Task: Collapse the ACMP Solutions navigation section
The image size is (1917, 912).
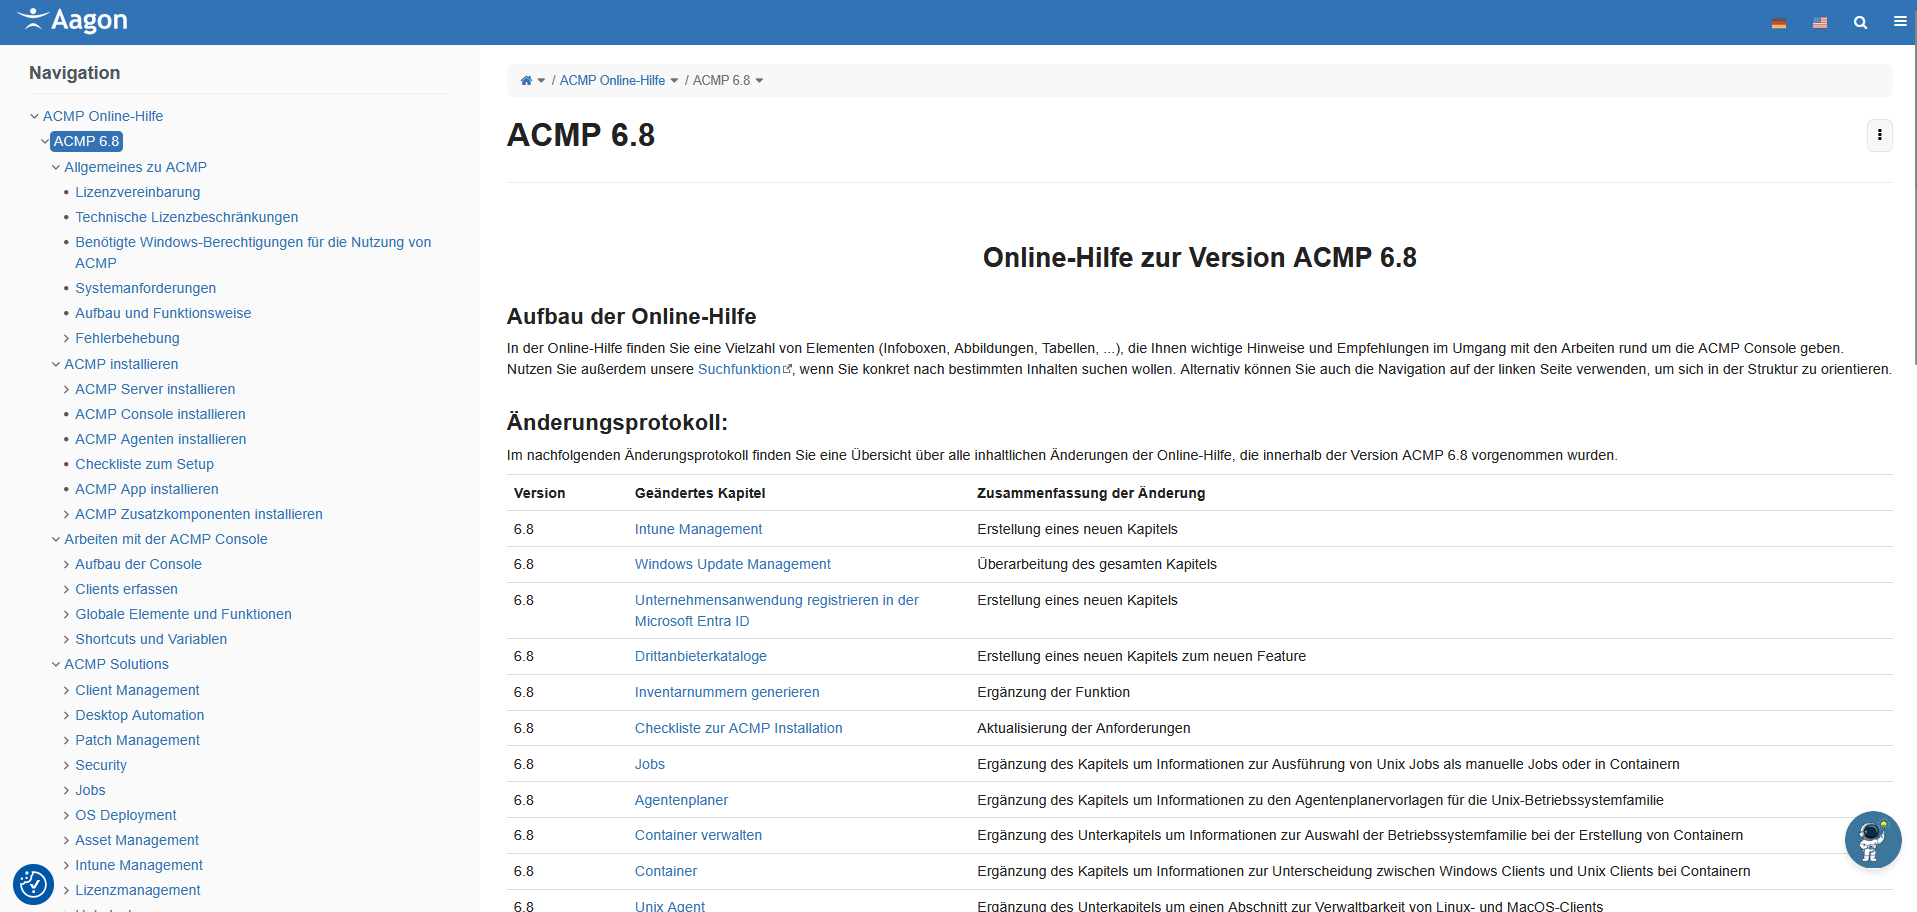Action: tap(56, 664)
